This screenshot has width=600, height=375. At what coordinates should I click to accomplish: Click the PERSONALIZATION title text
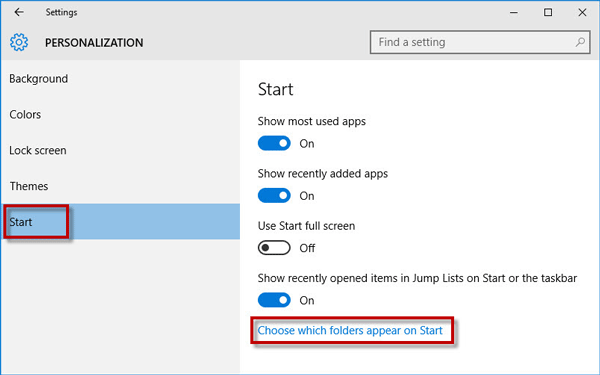tap(94, 42)
